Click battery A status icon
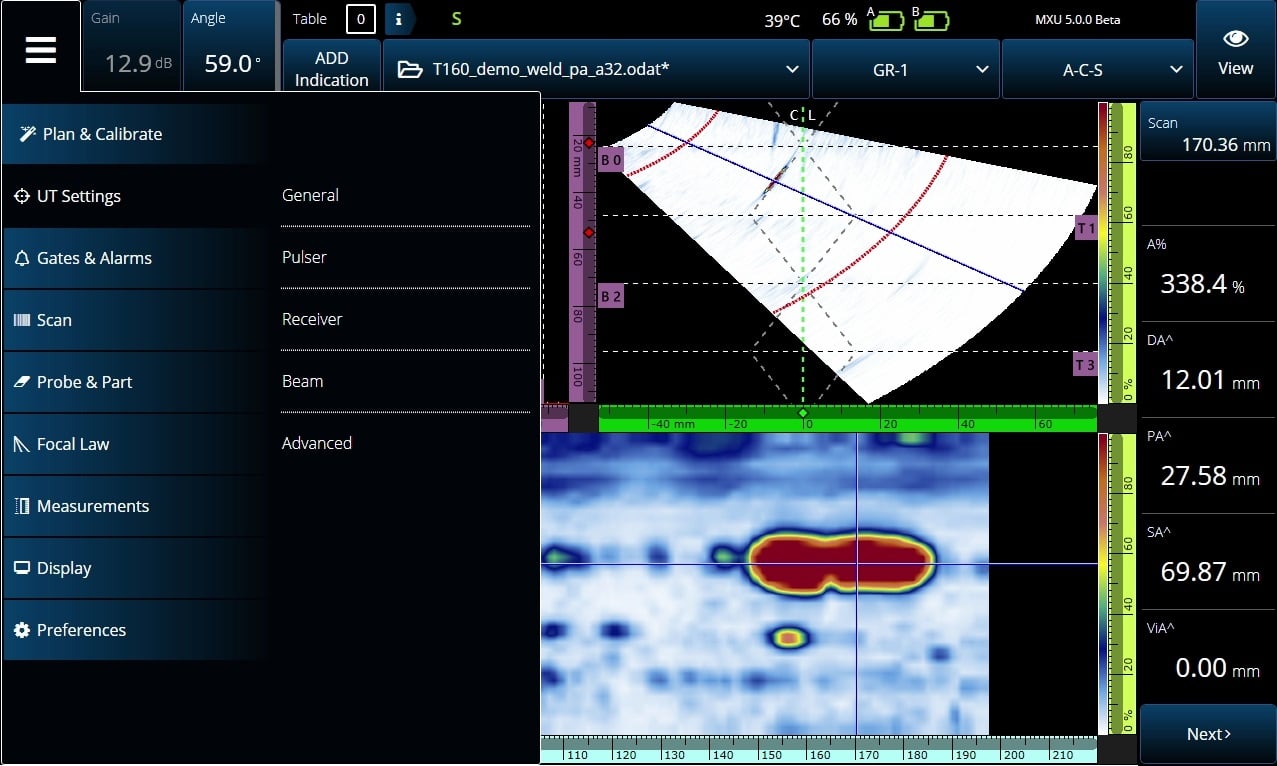The width and height of the screenshot is (1277, 766). [x=886, y=20]
